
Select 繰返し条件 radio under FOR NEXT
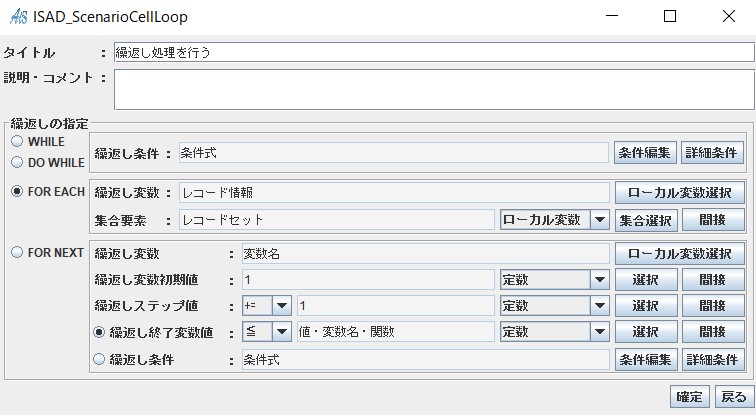pyautogui.click(x=99, y=359)
